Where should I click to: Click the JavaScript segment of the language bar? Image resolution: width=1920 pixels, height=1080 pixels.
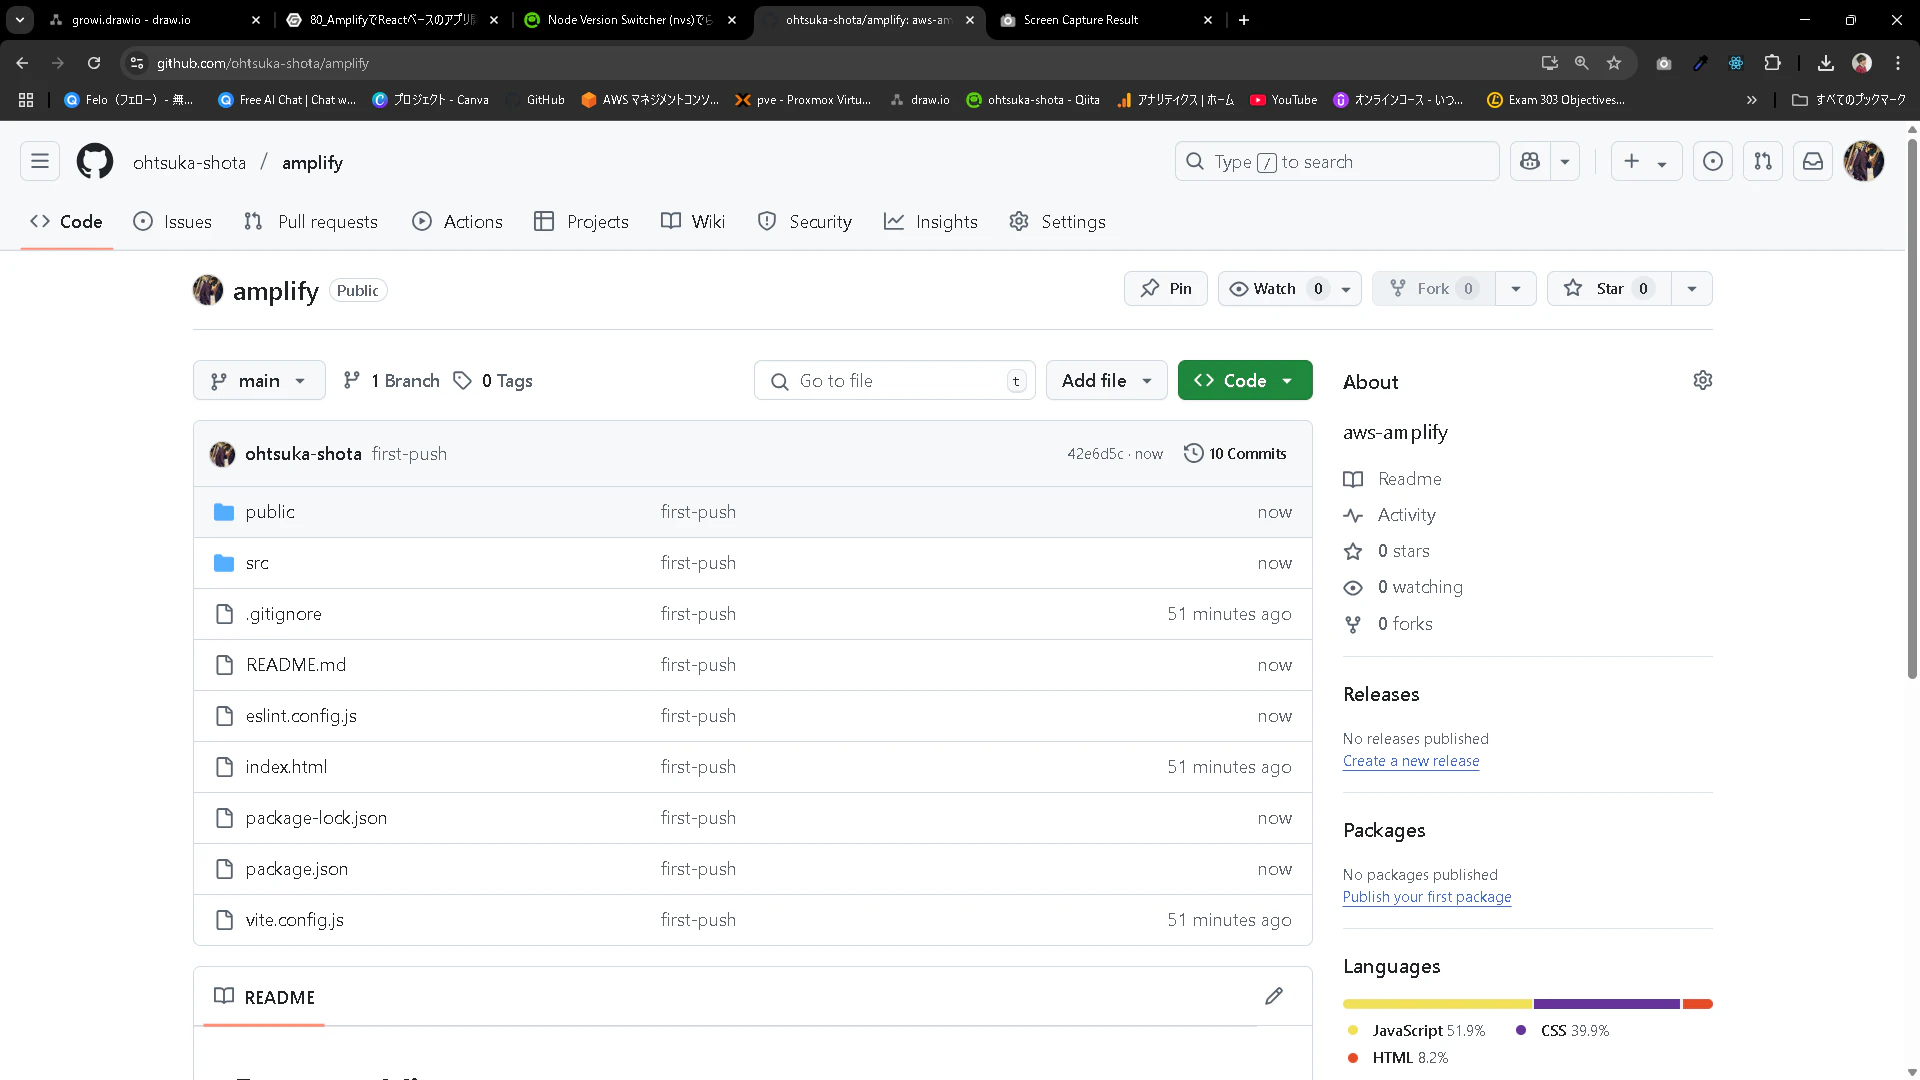(1438, 1003)
